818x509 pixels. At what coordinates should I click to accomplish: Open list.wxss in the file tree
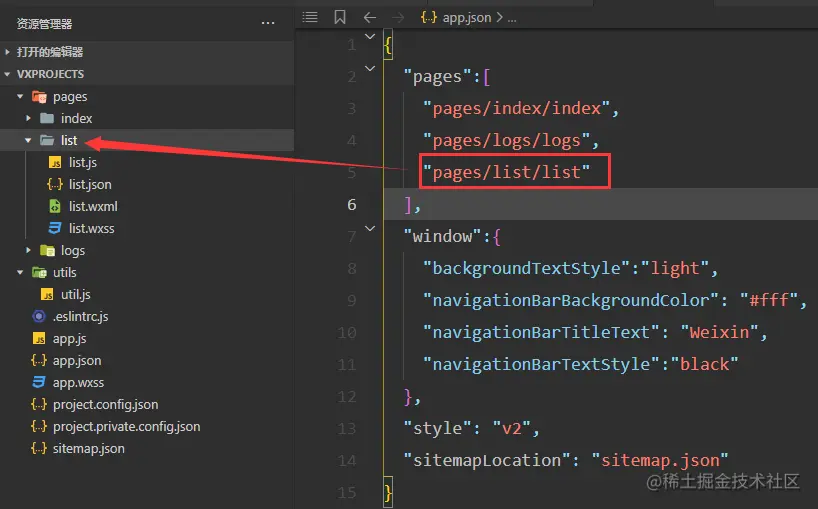pos(92,228)
